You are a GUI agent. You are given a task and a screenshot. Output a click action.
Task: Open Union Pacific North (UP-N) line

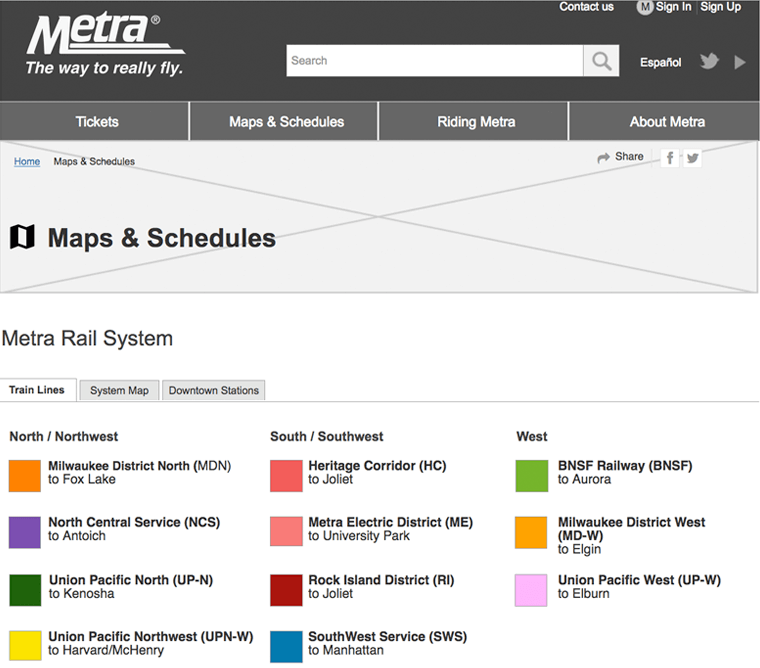[x=131, y=580]
